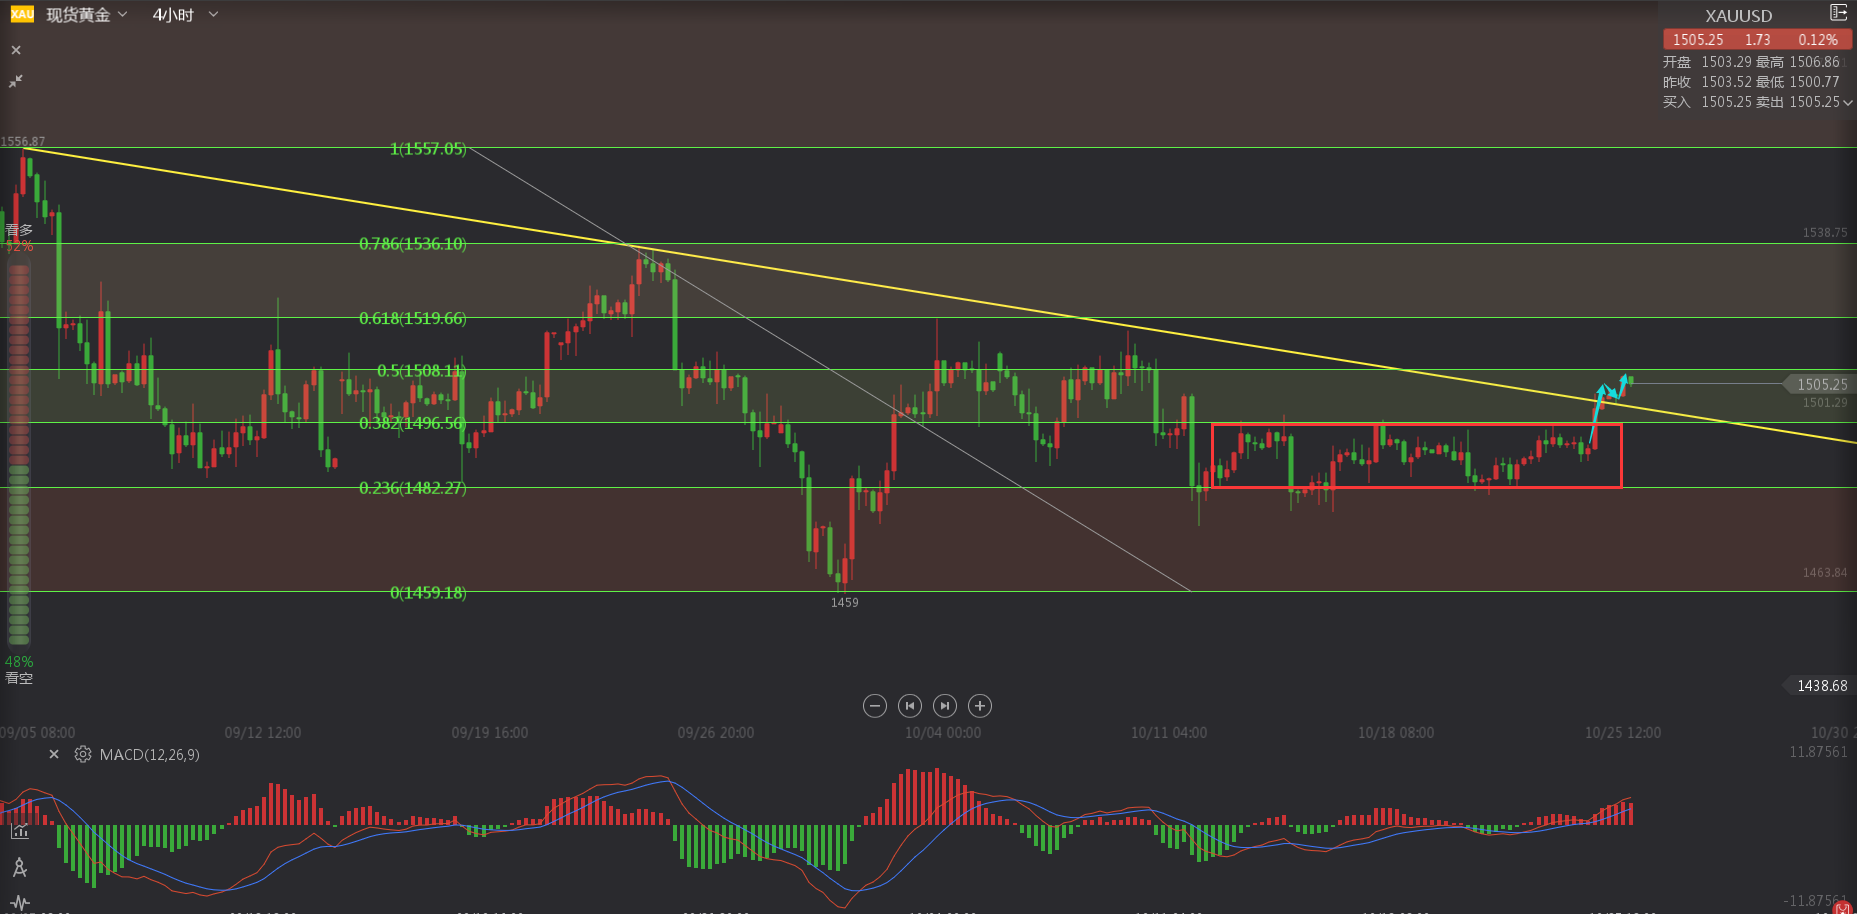Image resolution: width=1857 pixels, height=914 pixels.
Task: Click the shrink-arrows exit fullscreen icon
Action: 16,81
